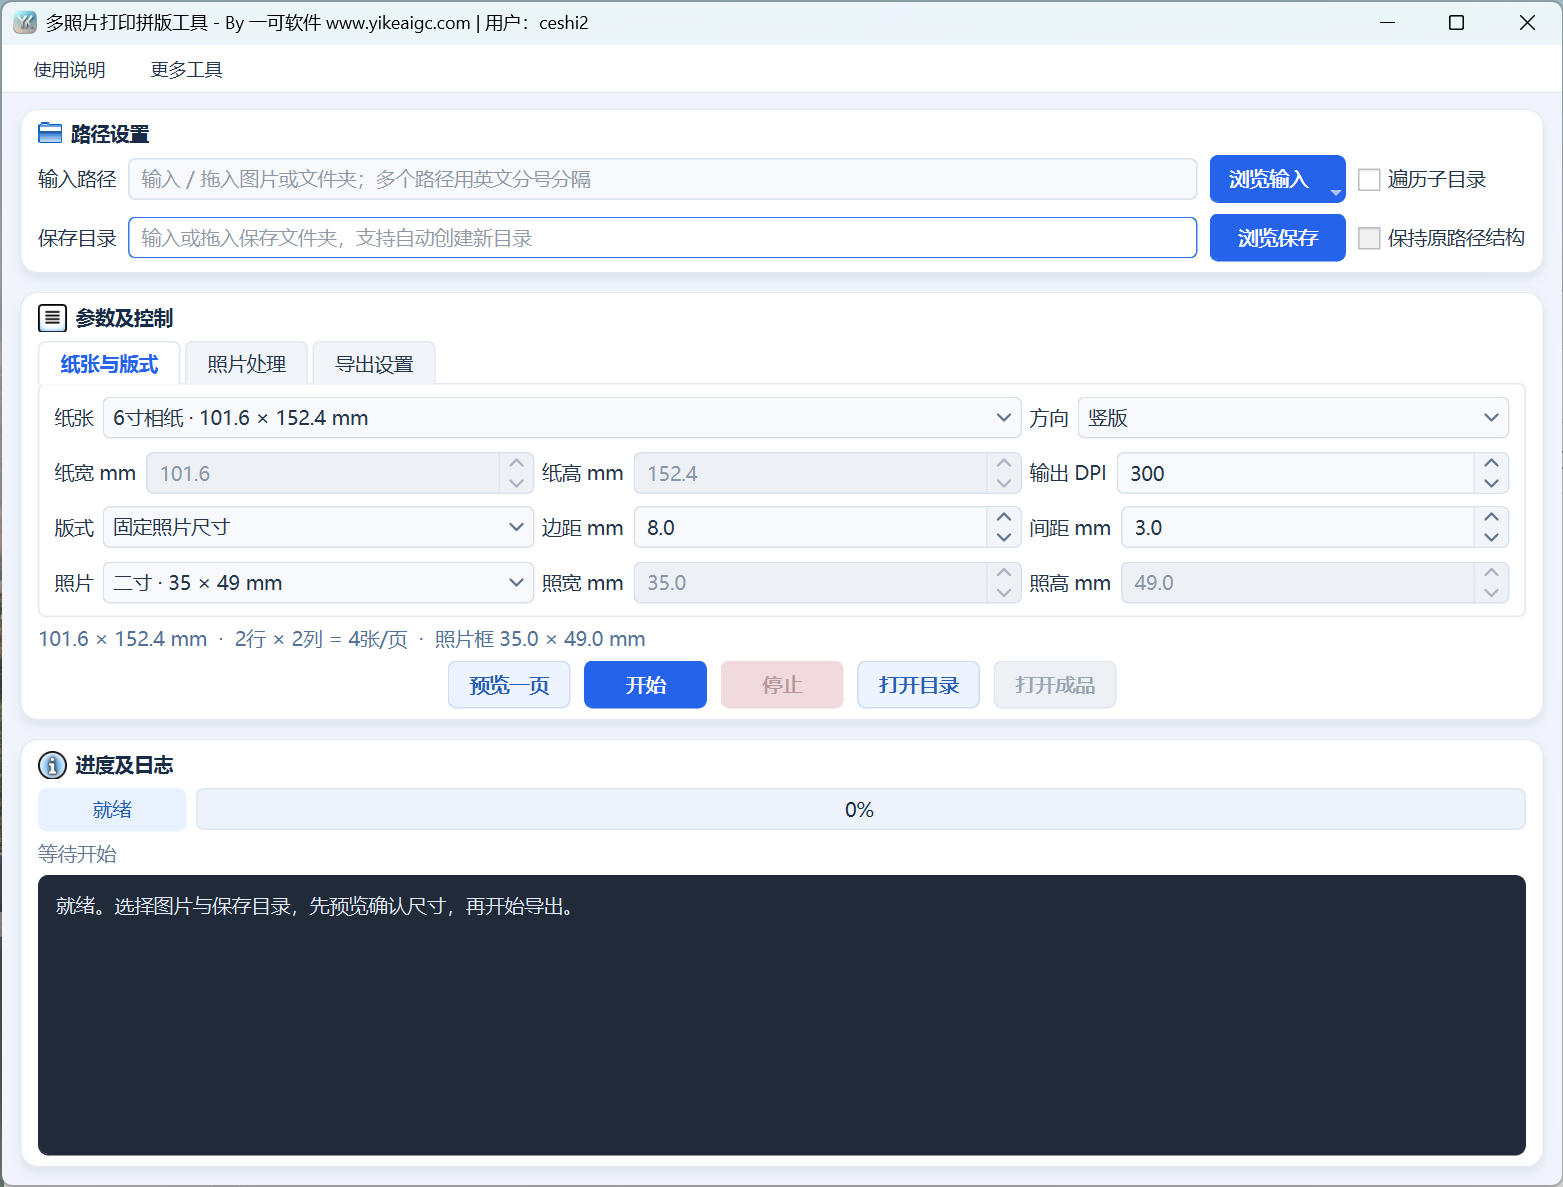Open the 更多工具 menu
Screen dimensions: 1563x1187
click(x=186, y=70)
